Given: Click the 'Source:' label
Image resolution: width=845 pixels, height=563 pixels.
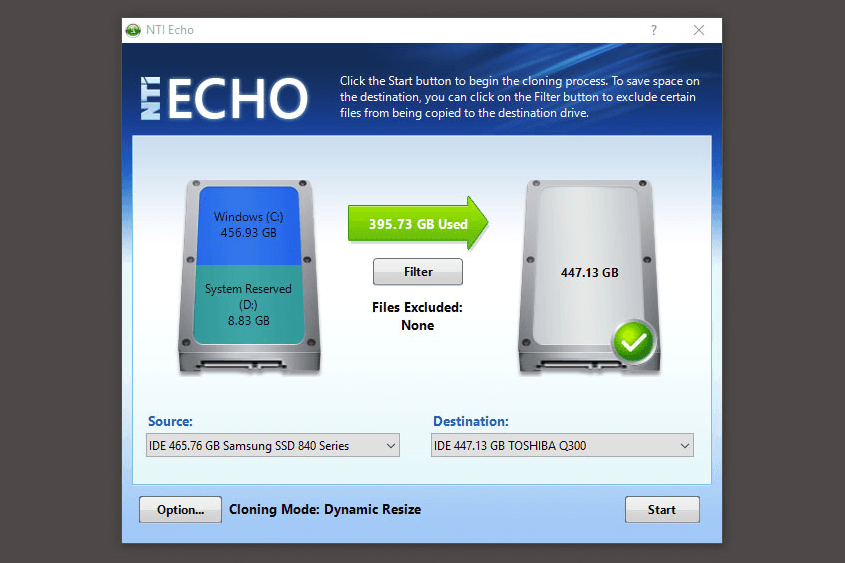Looking at the screenshot, I should (170, 421).
